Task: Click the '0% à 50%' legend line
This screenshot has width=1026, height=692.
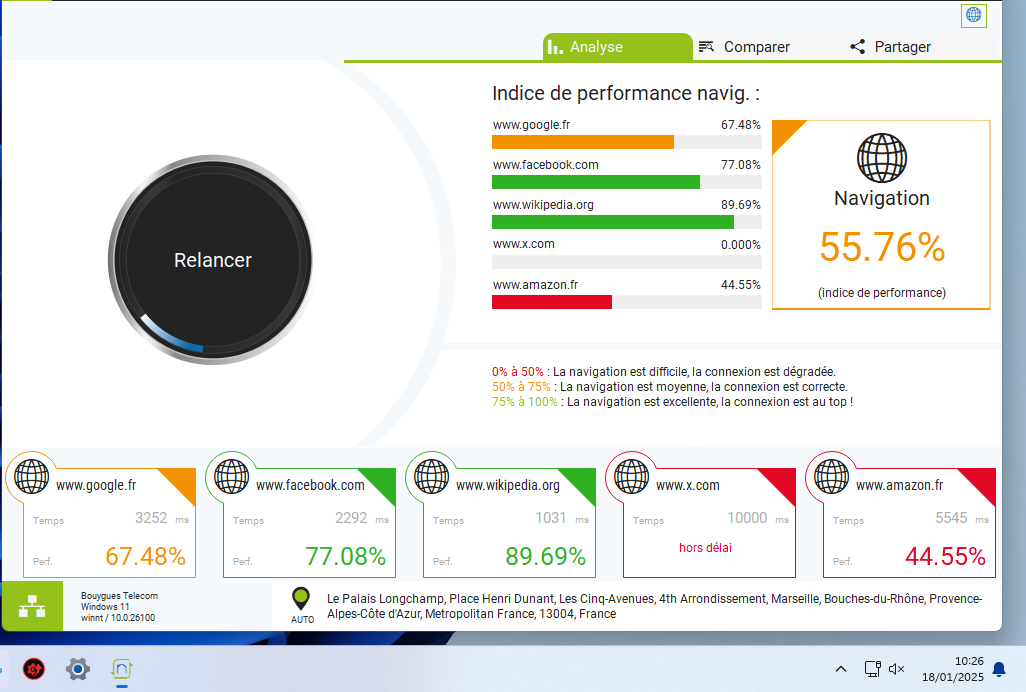Action: pyautogui.click(x=663, y=372)
